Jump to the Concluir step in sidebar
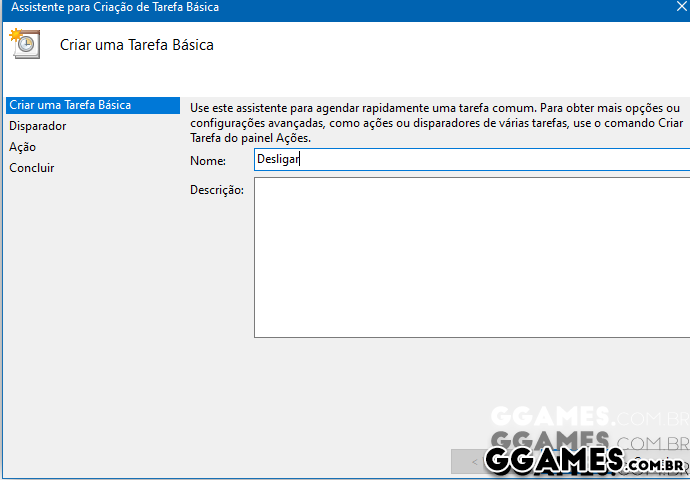The image size is (690, 480). 32,168
